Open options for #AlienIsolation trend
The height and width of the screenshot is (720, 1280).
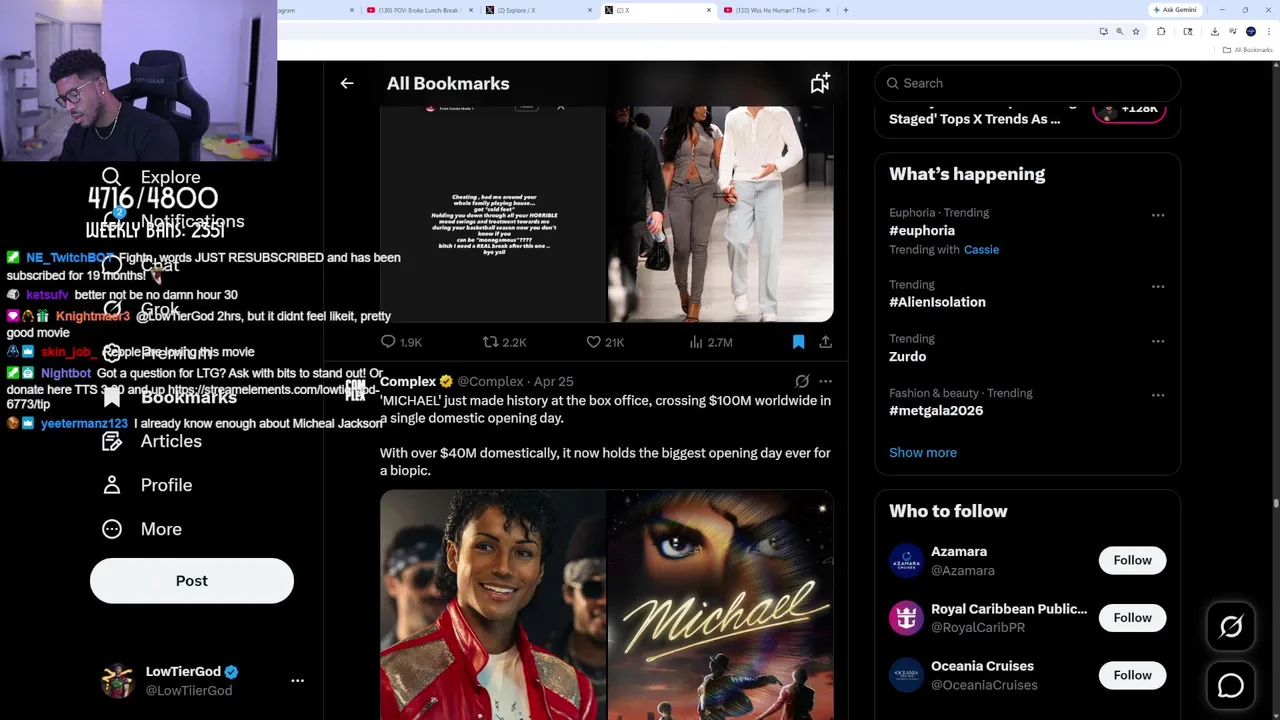pos(1158,287)
